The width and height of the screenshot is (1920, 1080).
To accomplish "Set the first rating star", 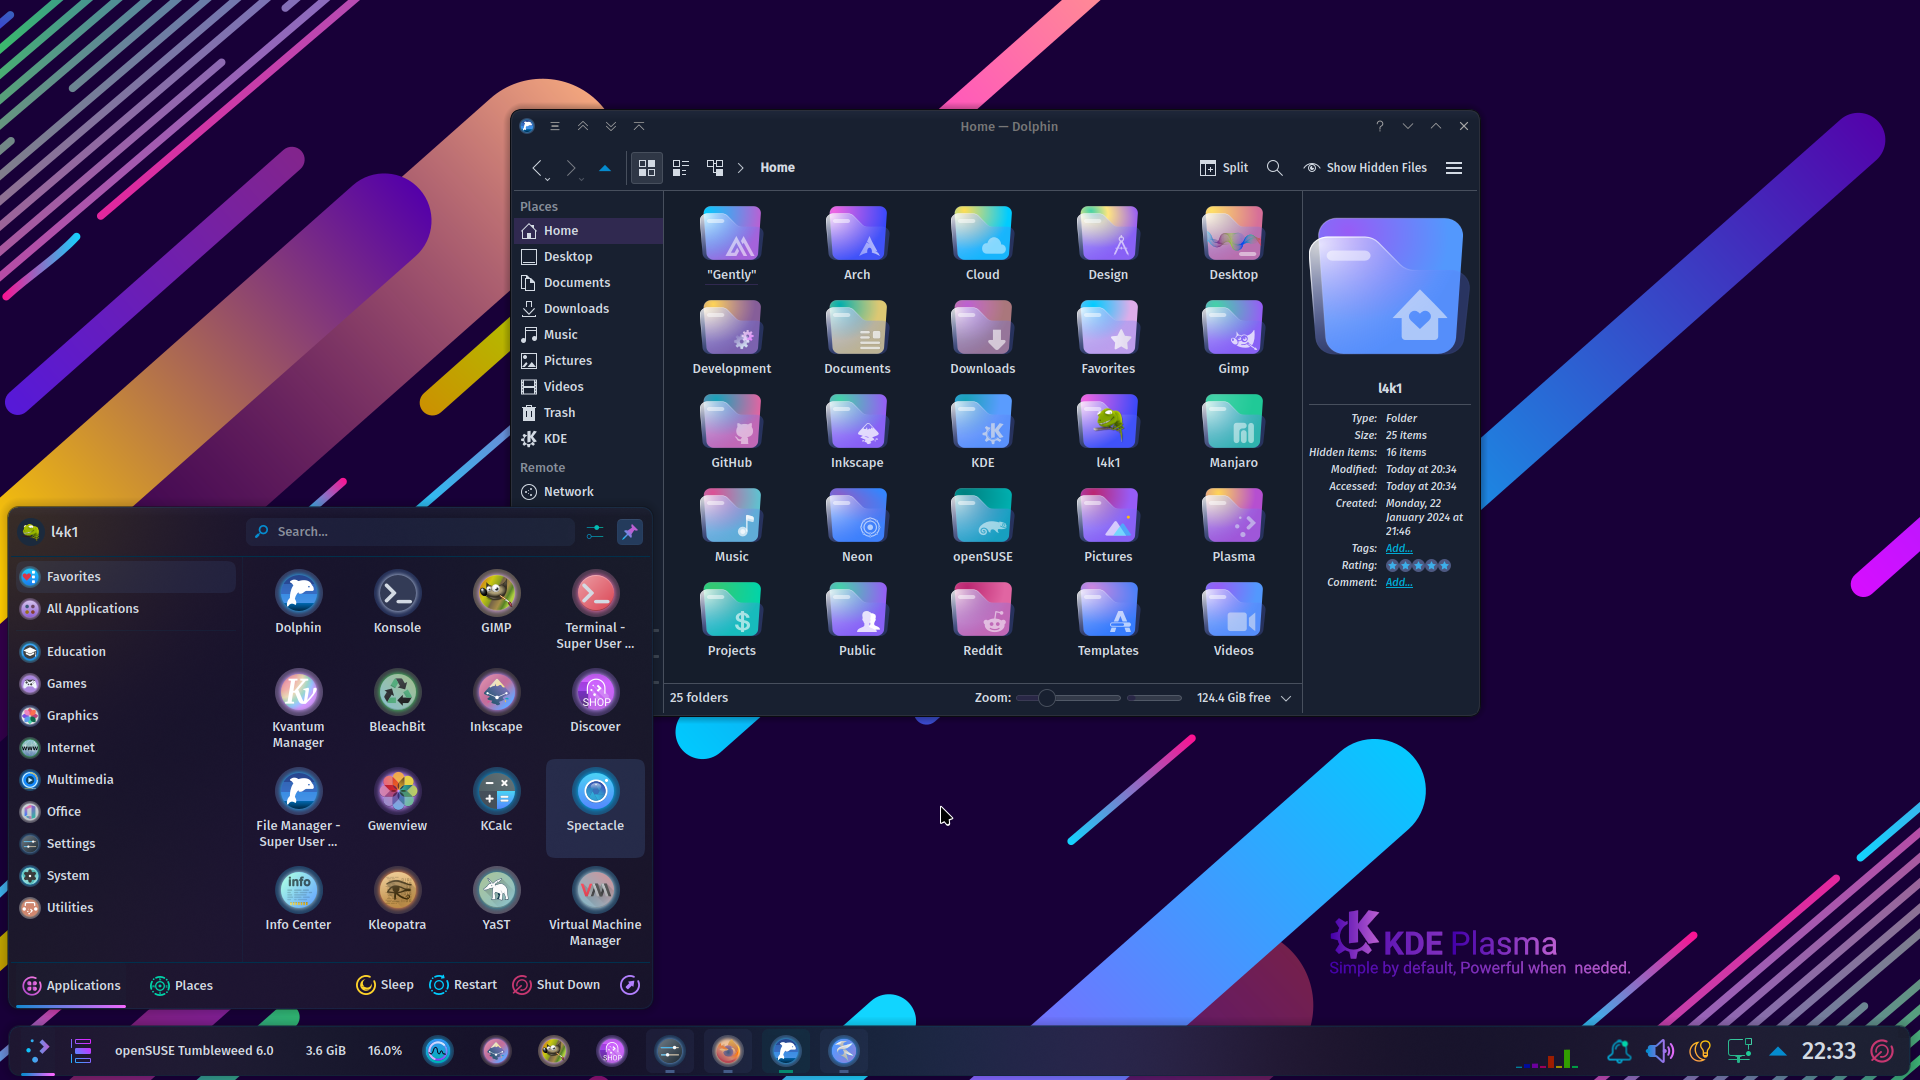I will click(1392, 566).
